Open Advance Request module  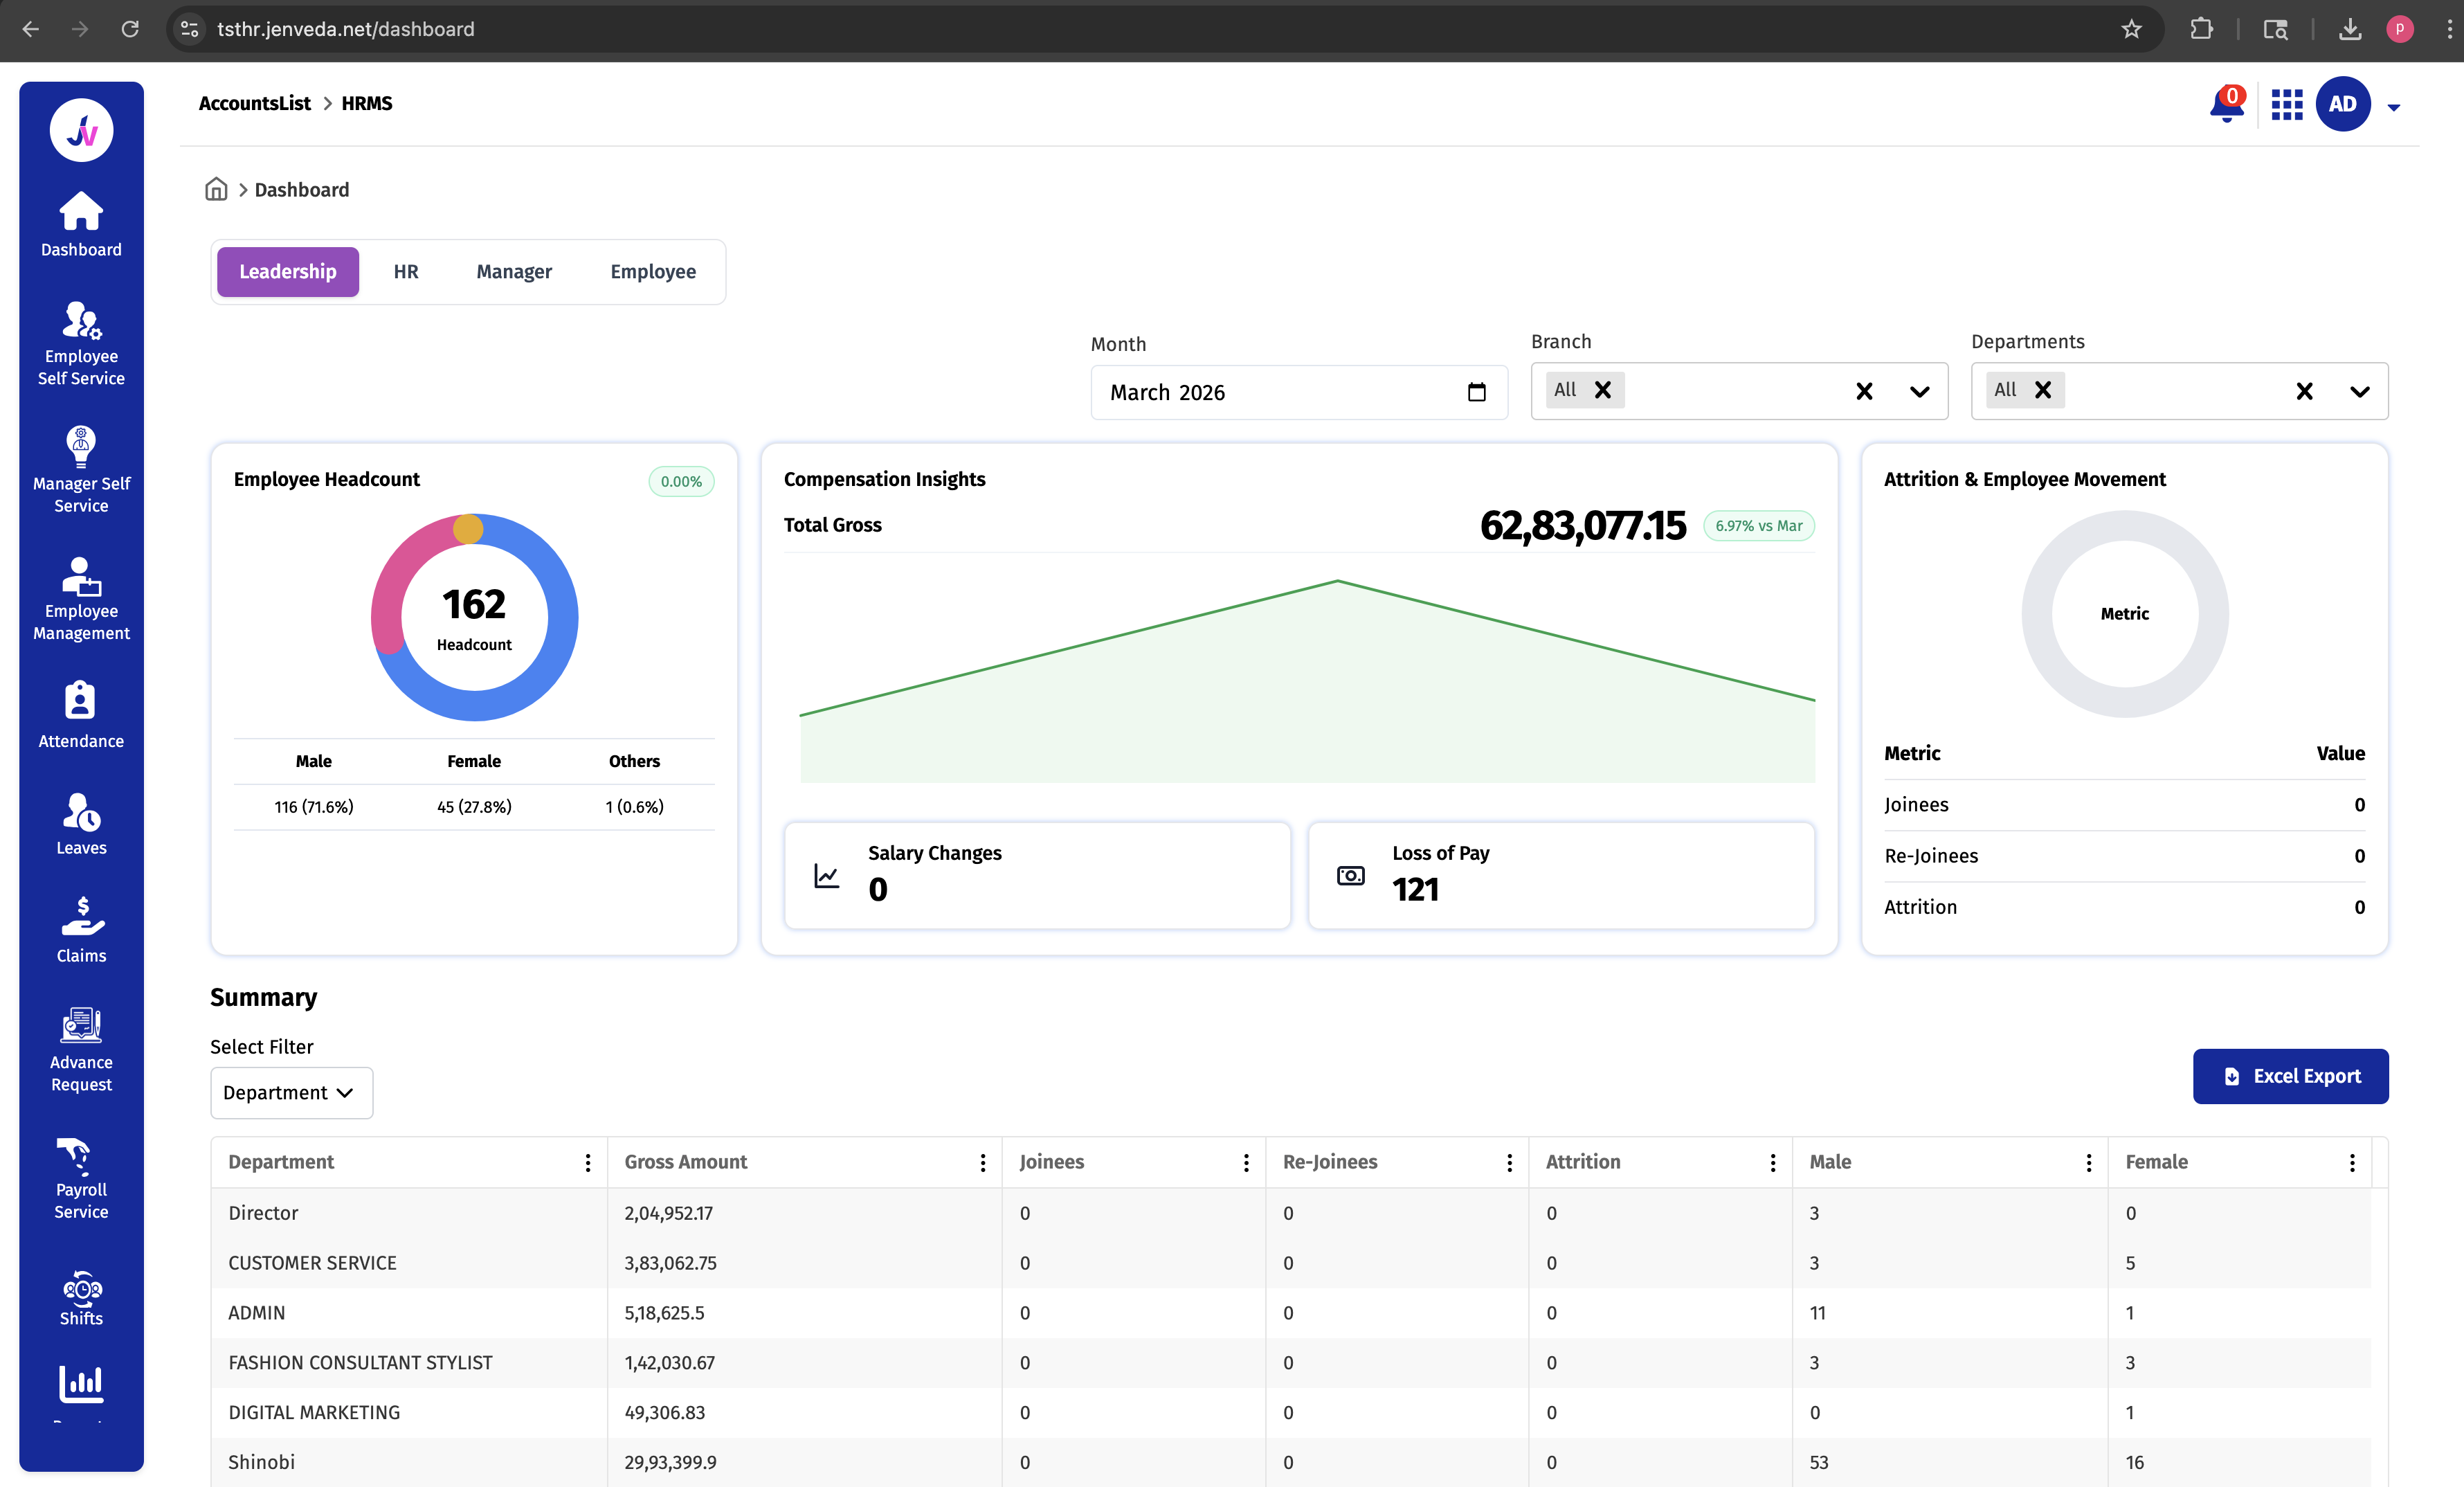[x=81, y=1050]
